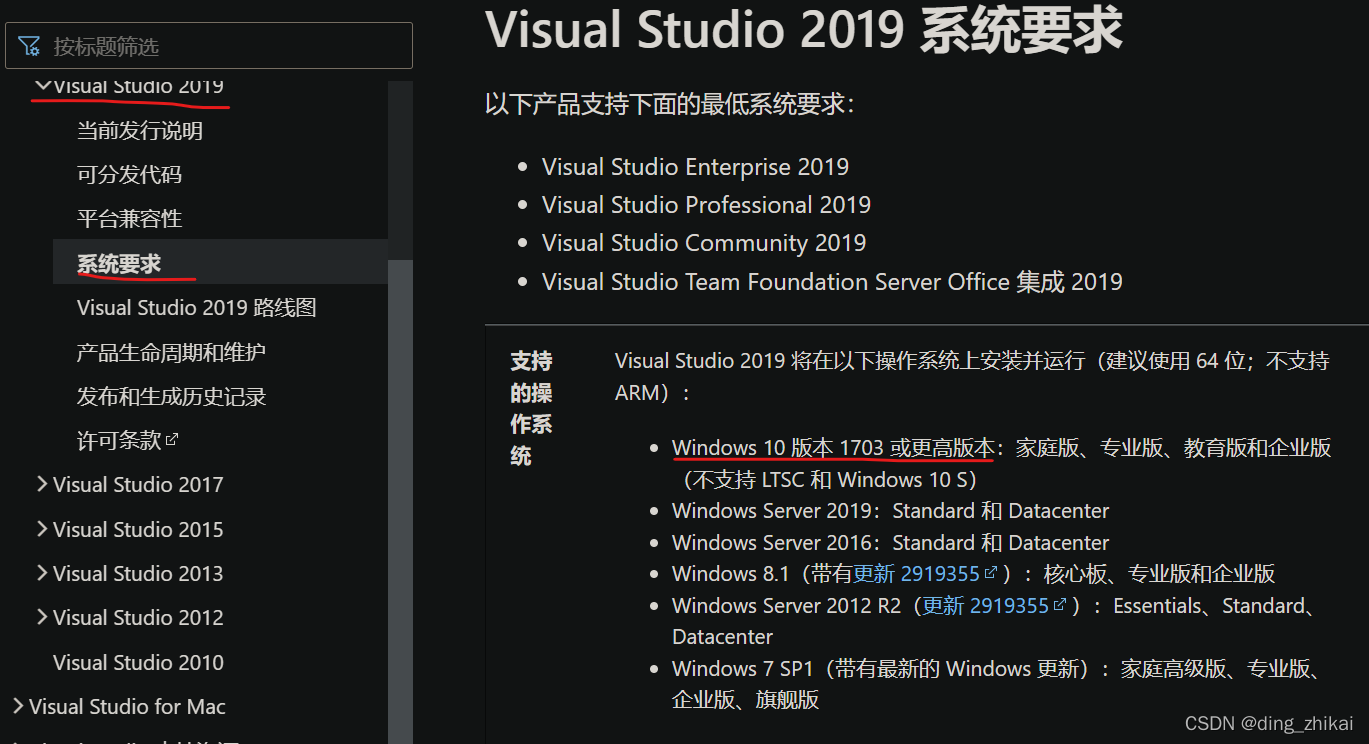Expand the Visual Studio for Mac chevron
This screenshot has width=1369, height=744.
pos(18,706)
